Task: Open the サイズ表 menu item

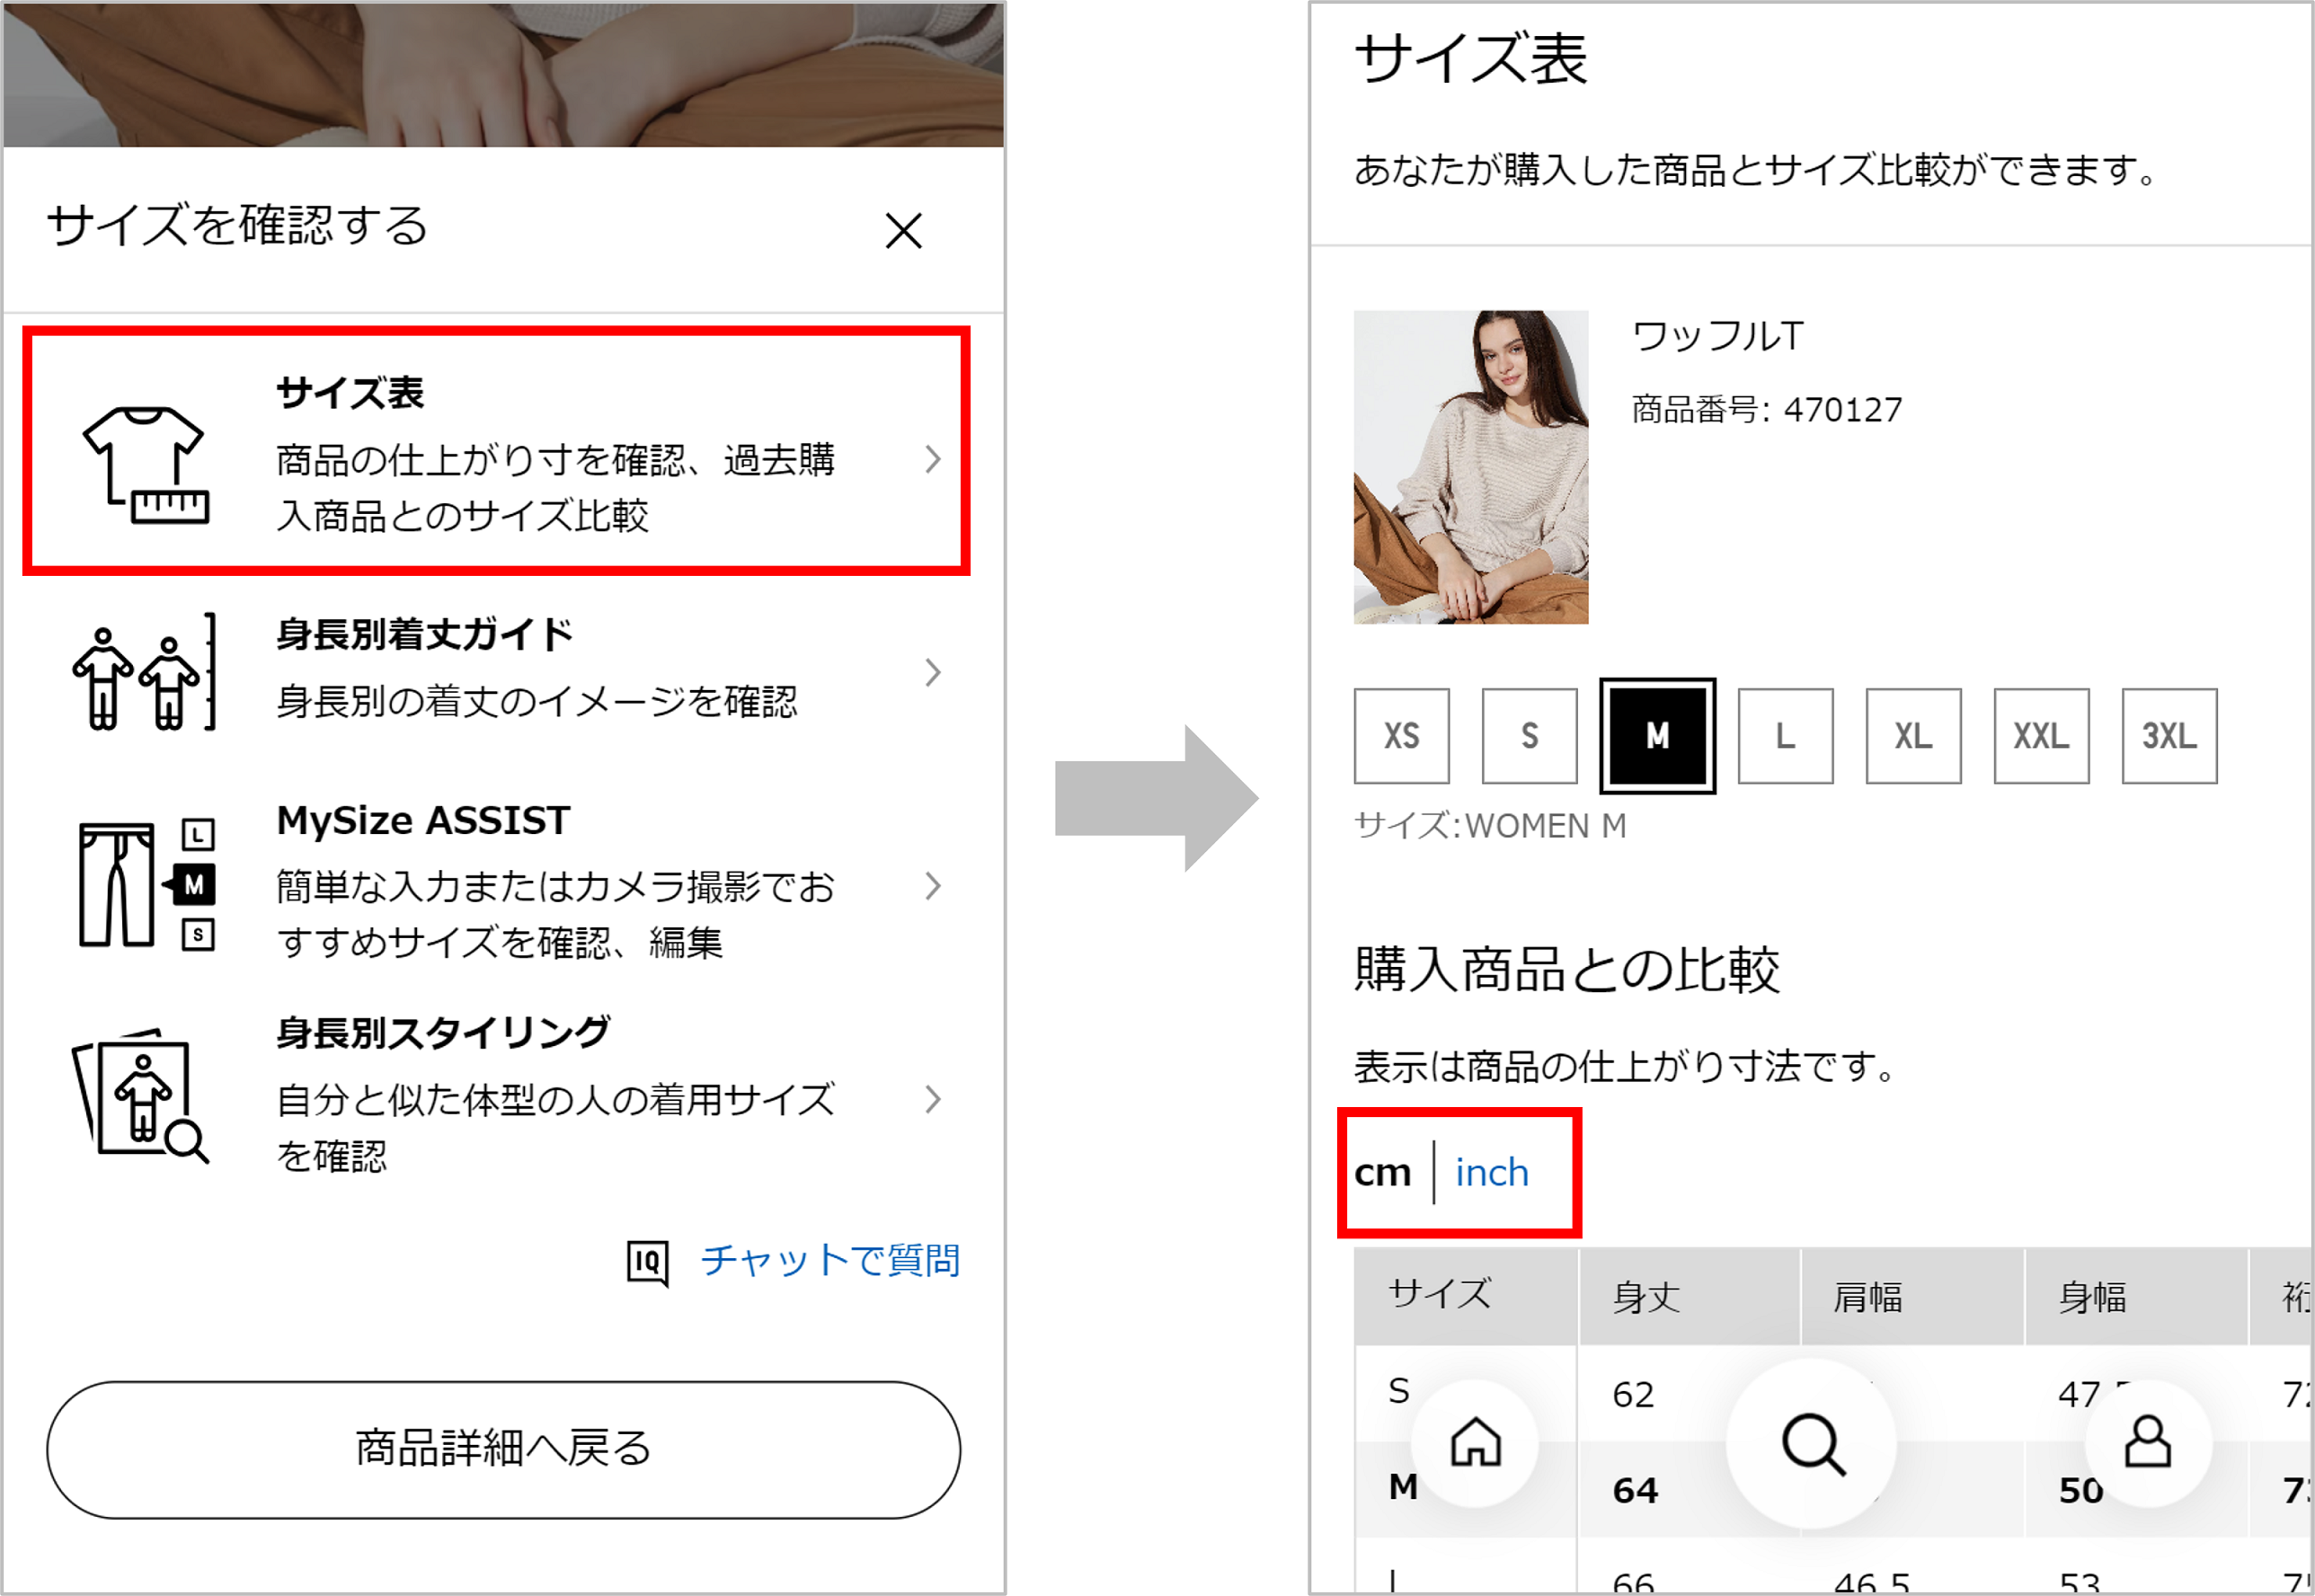Action: [496, 451]
